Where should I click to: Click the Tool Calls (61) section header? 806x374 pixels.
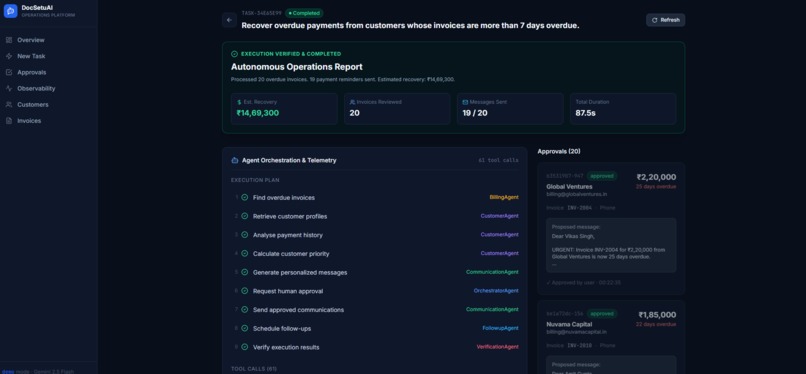tap(254, 369)
